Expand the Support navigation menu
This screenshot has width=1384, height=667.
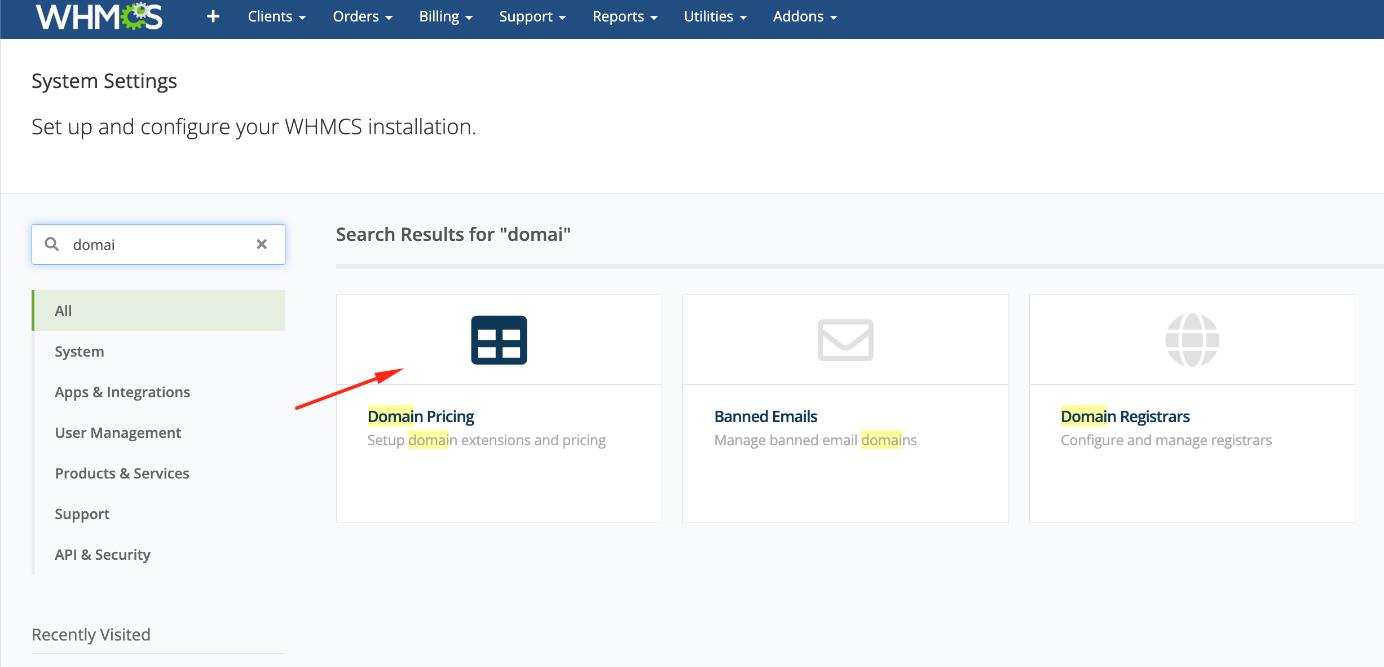[532, 17]
